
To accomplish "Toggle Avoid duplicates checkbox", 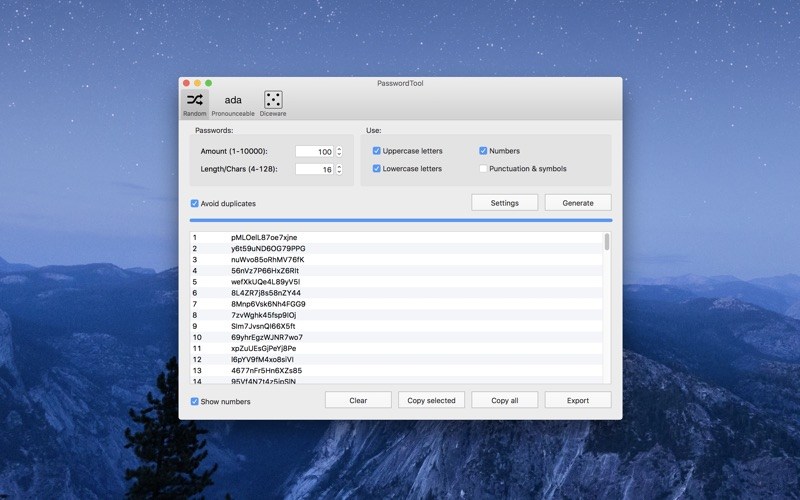I will point(195,203).
